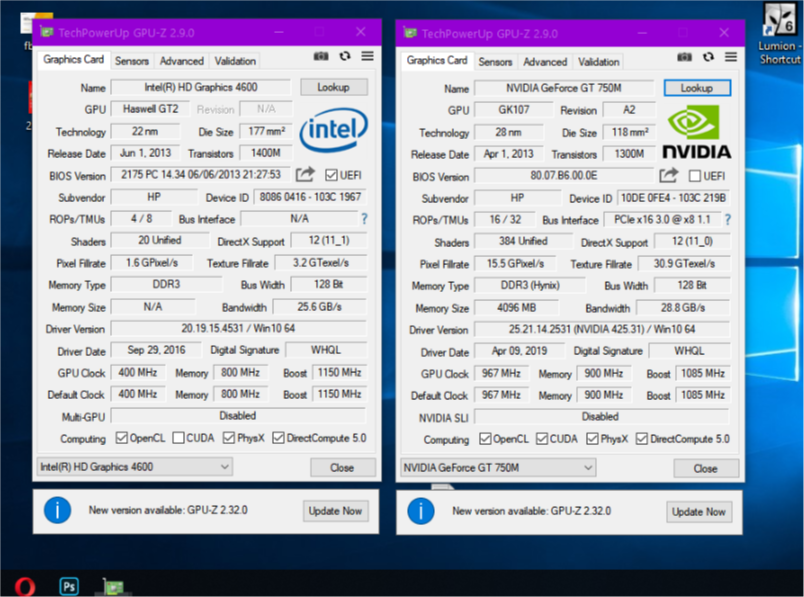This screenshot has width=804, height=597.
Task: Click Memory Type field showing DDR3 (Hynix)
Action: click(530, 285)
